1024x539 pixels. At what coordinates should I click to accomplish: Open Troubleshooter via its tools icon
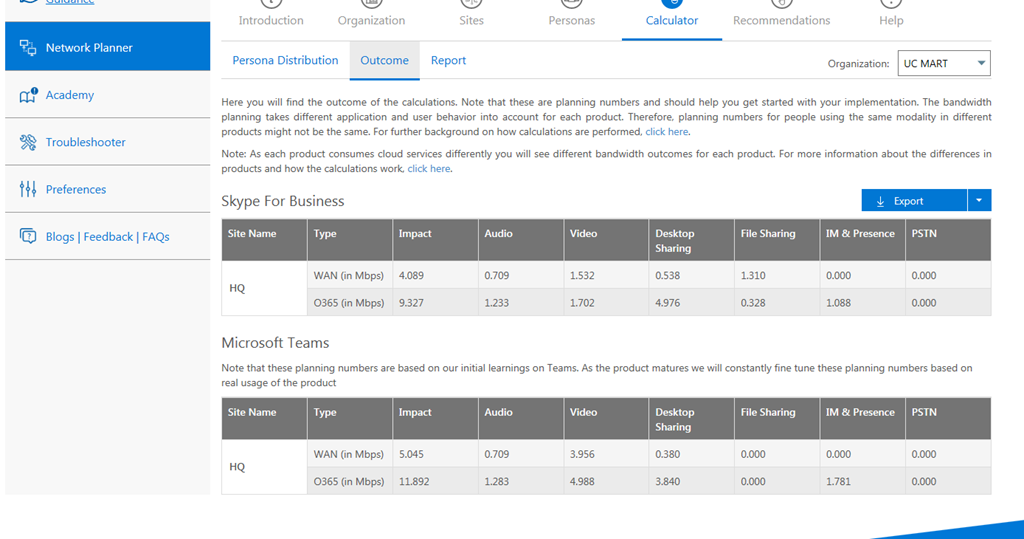click(x=28, y=142)
